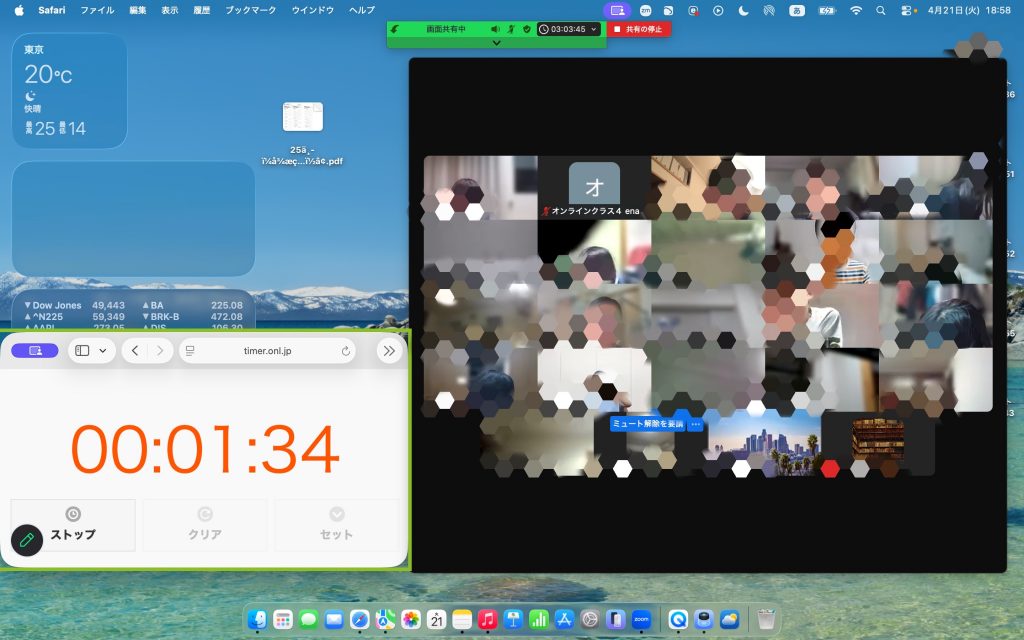This screenshot has width=1024, height=640.
Task: Expand the screen share control bar chevron
Action: coord(497,43)
